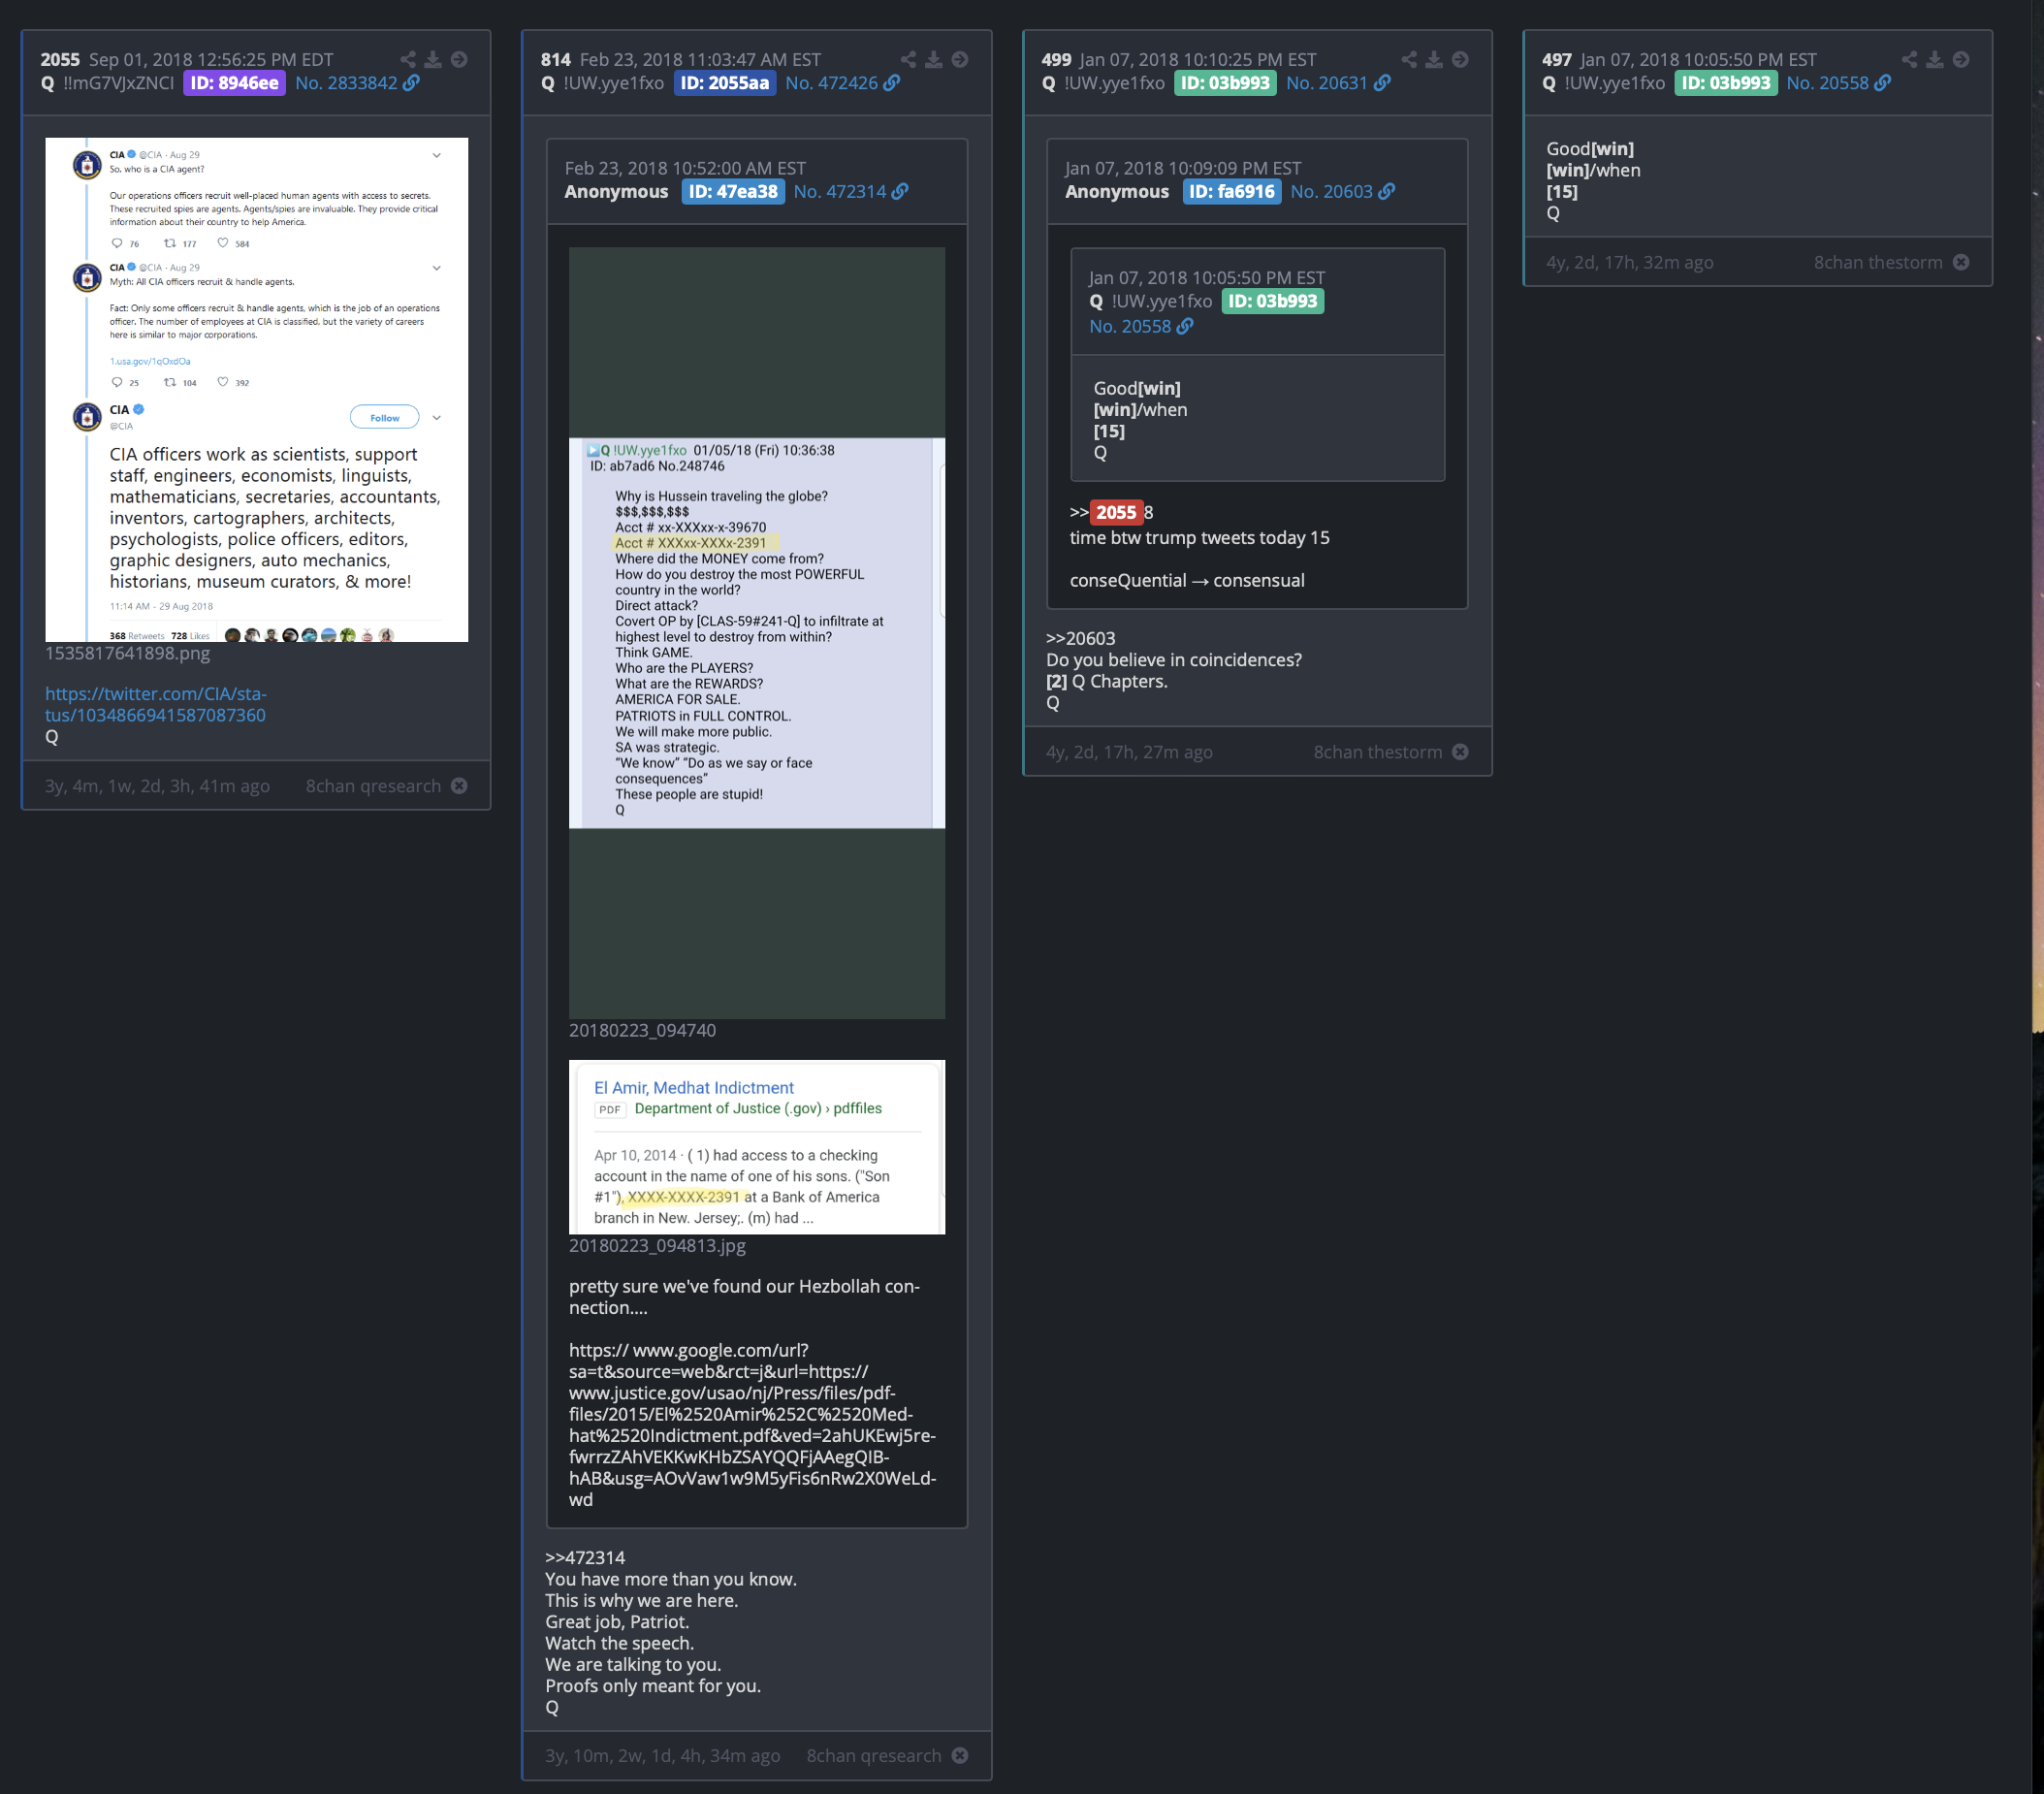Click link icon beside nested No. 20558 in post 499
This screenshot has width=2044, height=1794.
1185,326
